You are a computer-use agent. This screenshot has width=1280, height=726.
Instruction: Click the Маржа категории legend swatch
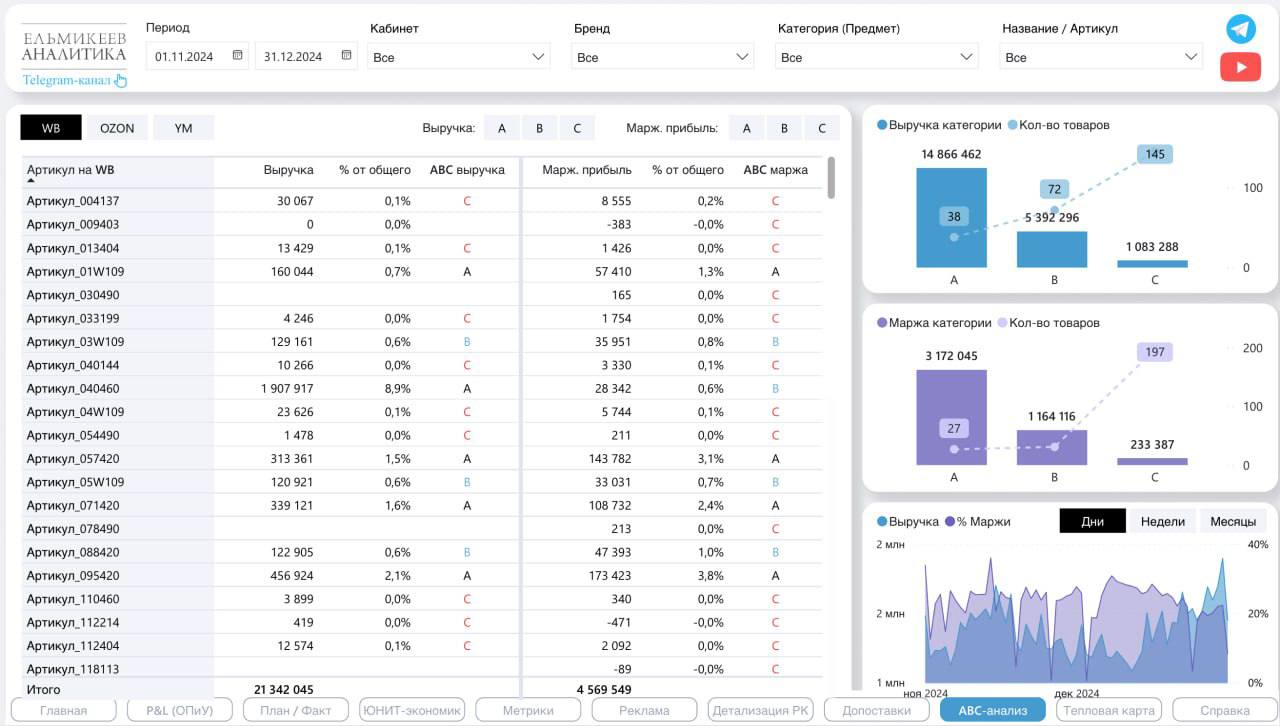(x=882, y=323)
